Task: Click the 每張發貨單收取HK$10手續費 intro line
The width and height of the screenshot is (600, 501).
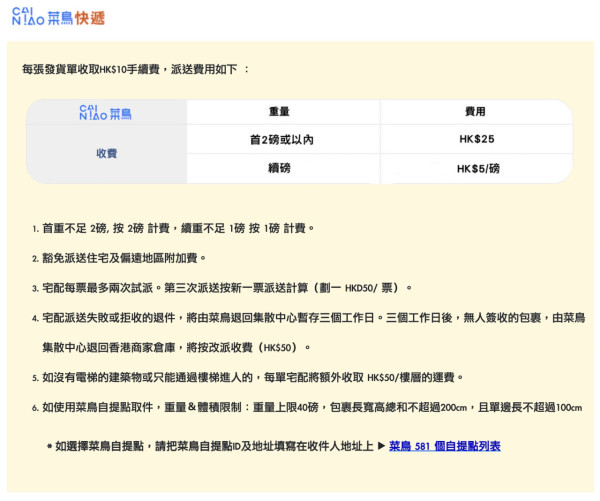Action: coord(135,70)
